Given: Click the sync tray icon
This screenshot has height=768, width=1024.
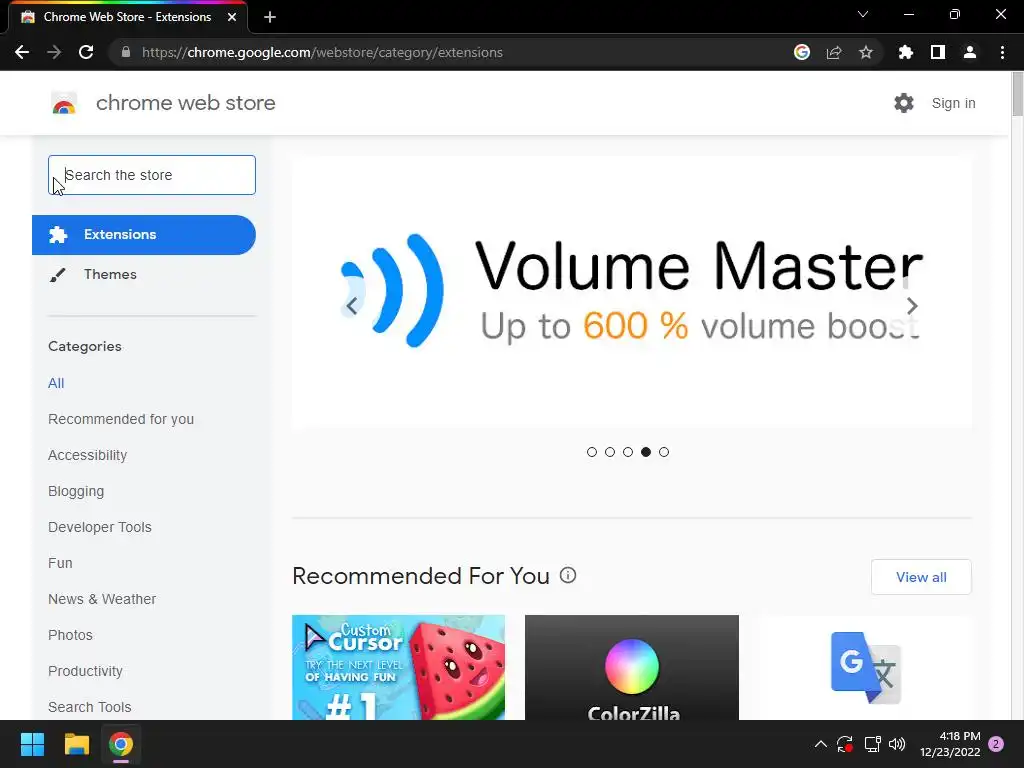Looking at the screenshot, I should click(x=845, y=744).
